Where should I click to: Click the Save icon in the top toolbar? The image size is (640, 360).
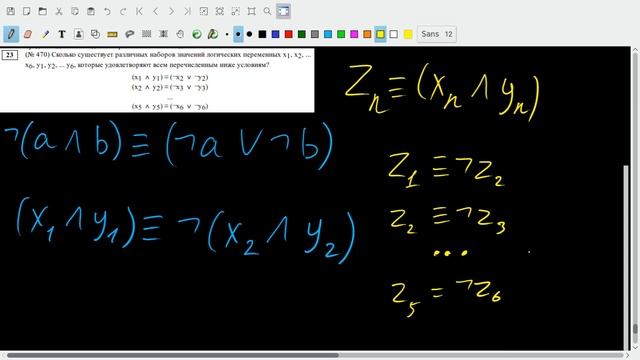click(11, 11)
